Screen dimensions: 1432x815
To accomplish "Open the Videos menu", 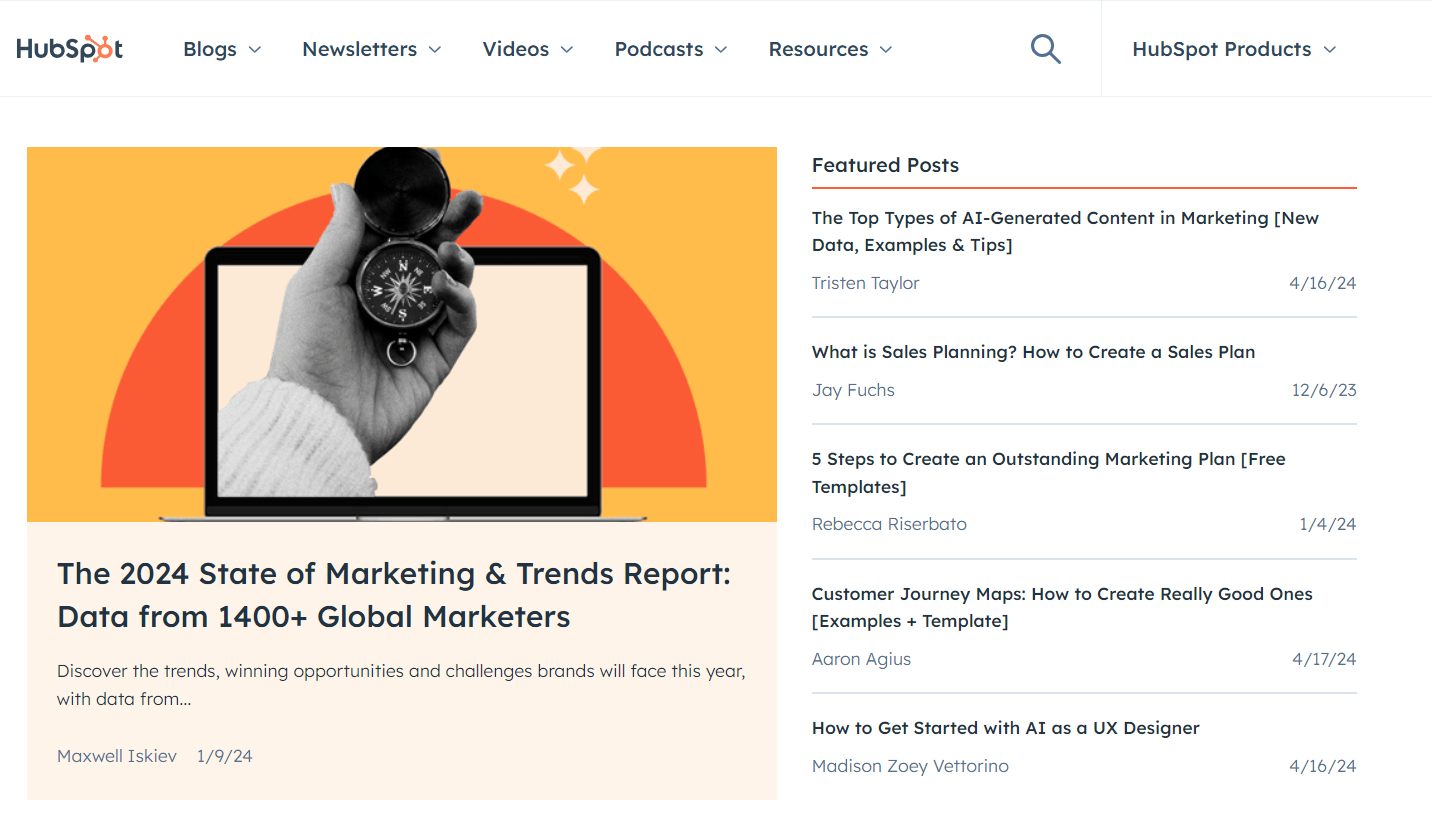I will point(527,49).
